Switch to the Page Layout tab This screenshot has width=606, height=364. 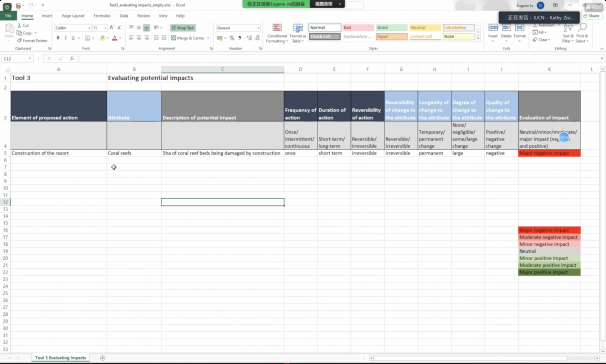pyautogui.click(x=73, y=16)
